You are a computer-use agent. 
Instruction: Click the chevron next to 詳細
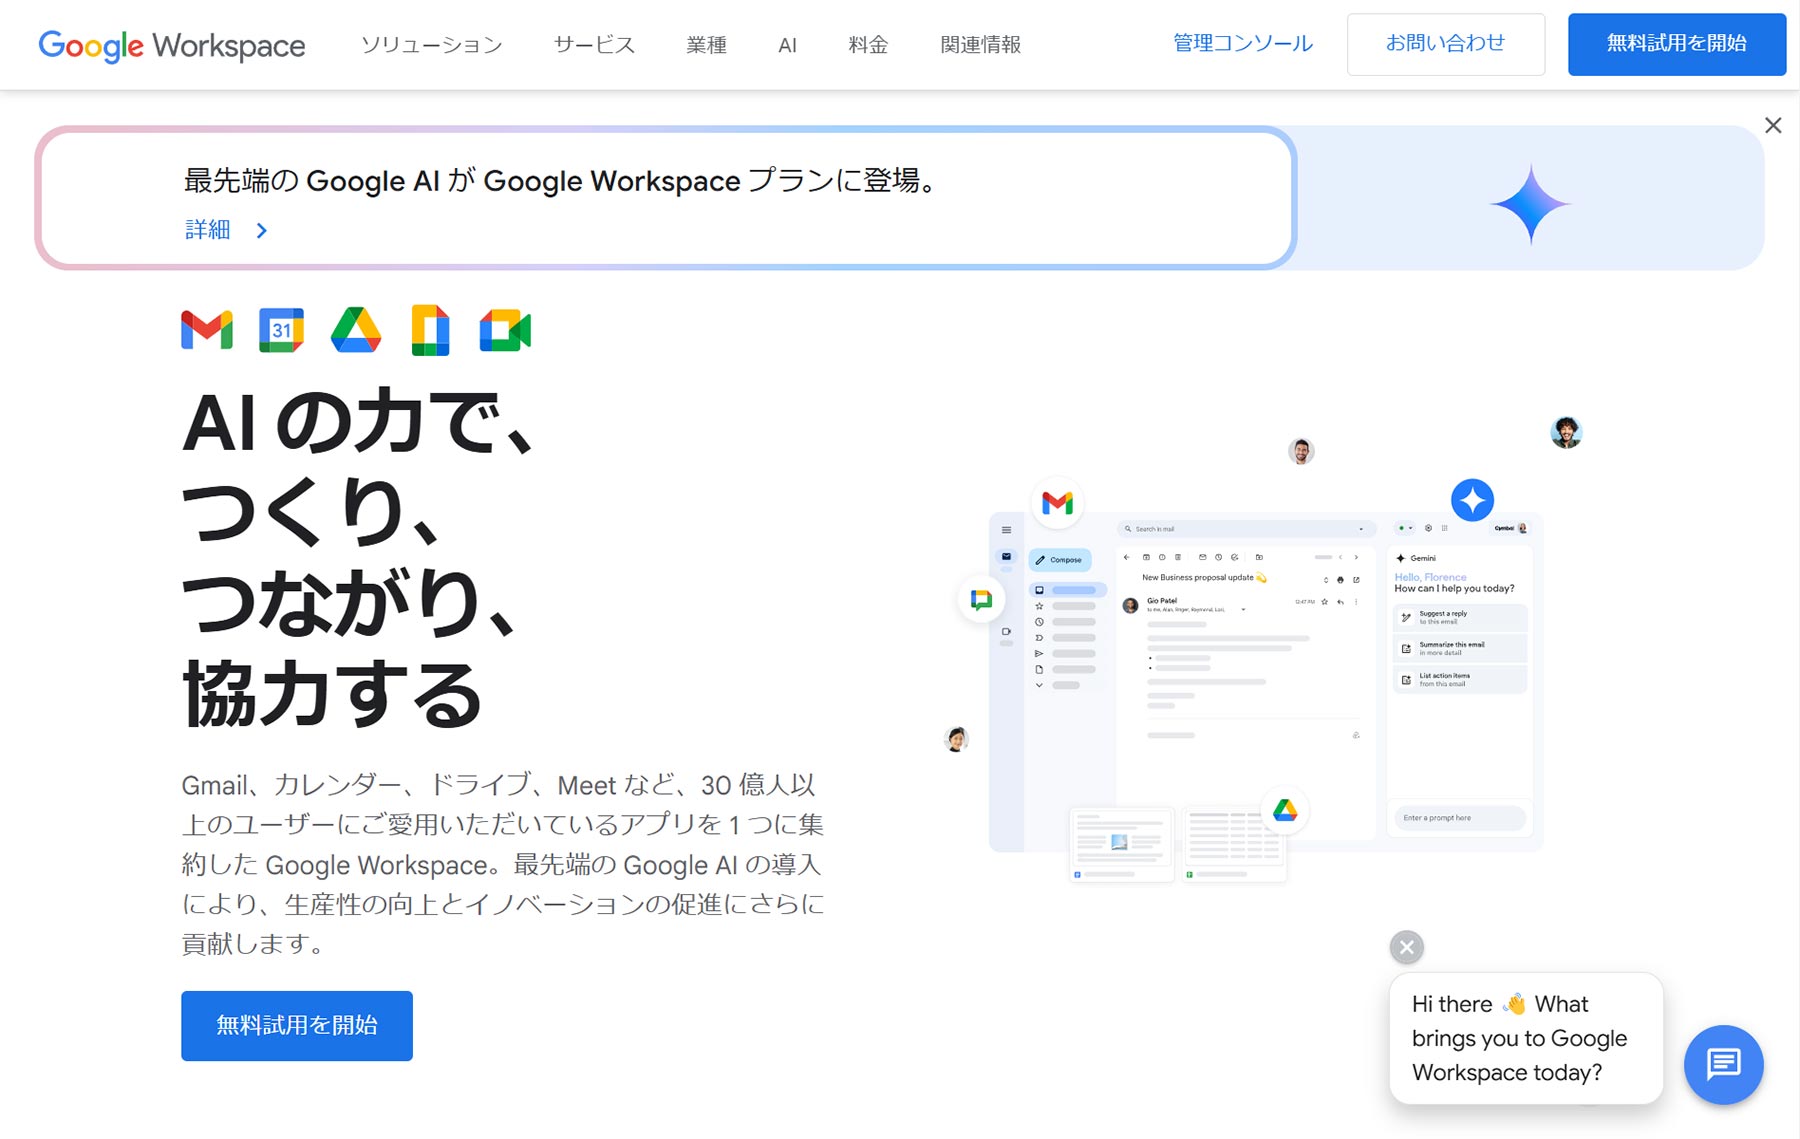coord(262,230)
